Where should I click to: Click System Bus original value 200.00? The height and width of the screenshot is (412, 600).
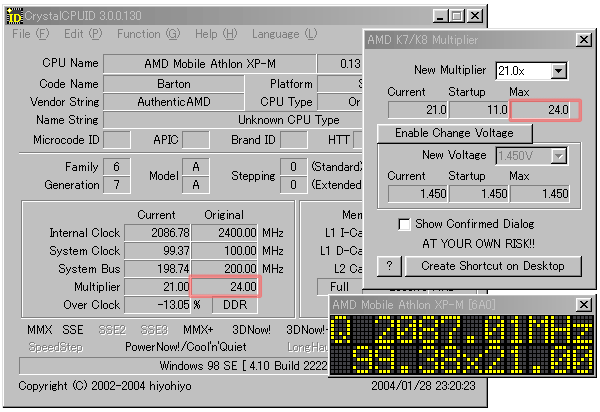[224, 269]
